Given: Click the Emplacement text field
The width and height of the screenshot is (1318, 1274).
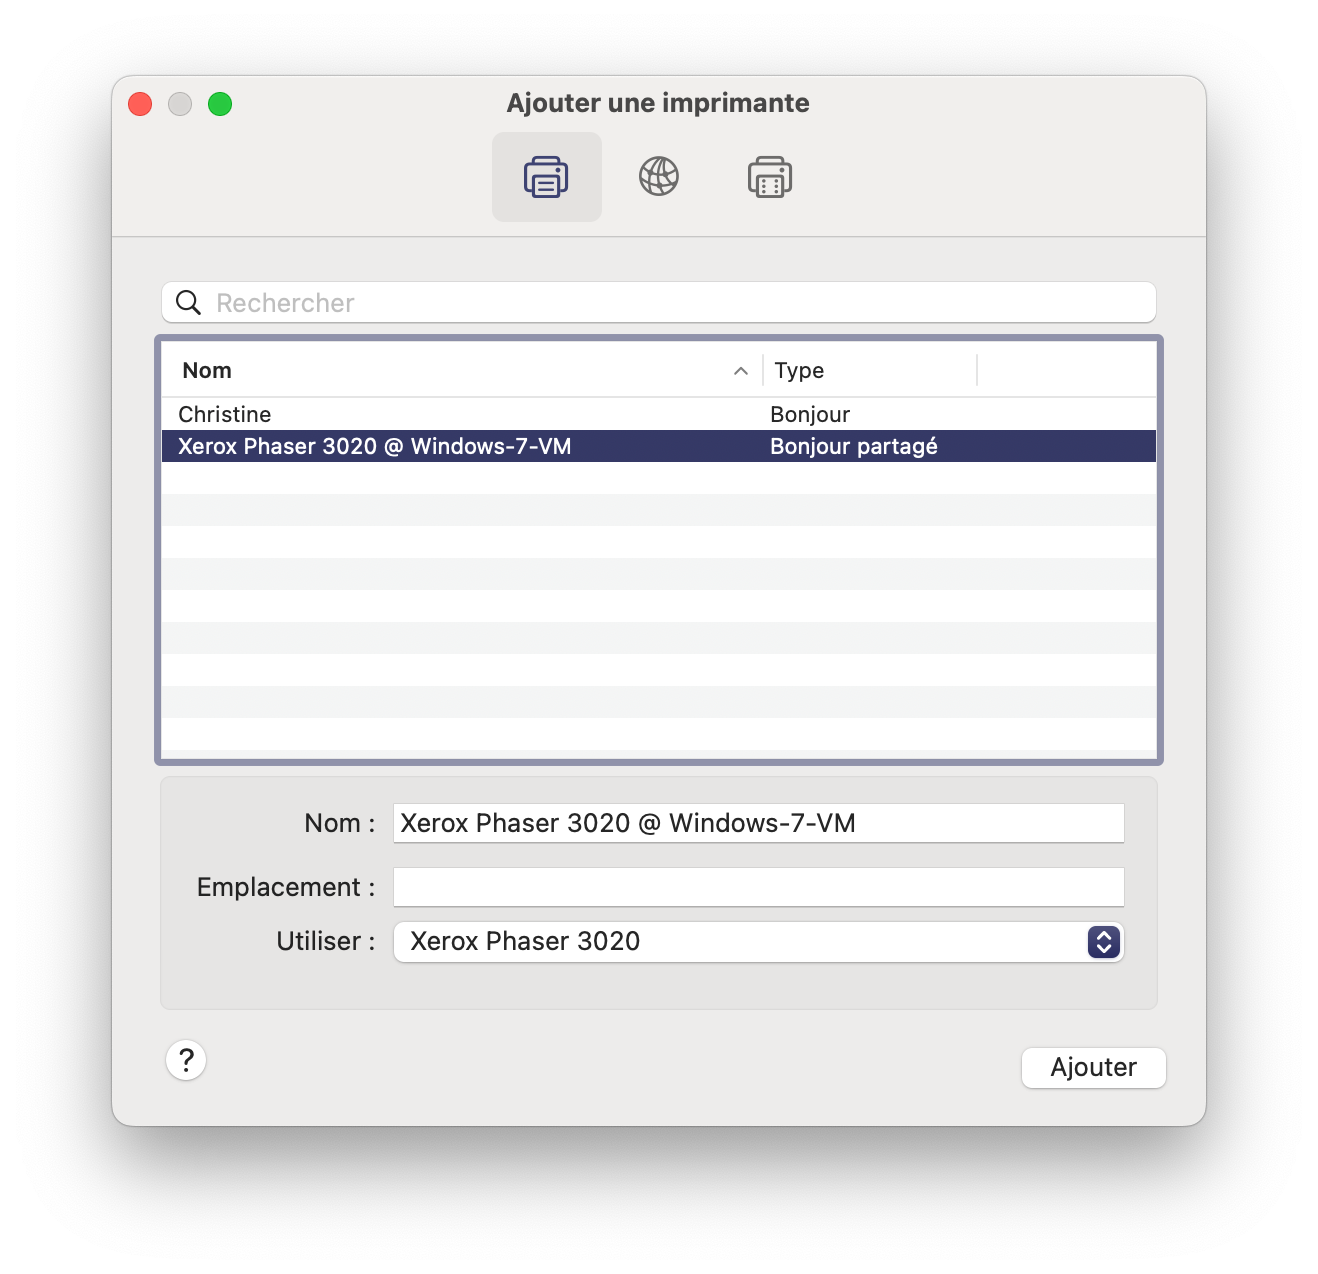Looking at the screenshot, I should (x=759, y=887).
